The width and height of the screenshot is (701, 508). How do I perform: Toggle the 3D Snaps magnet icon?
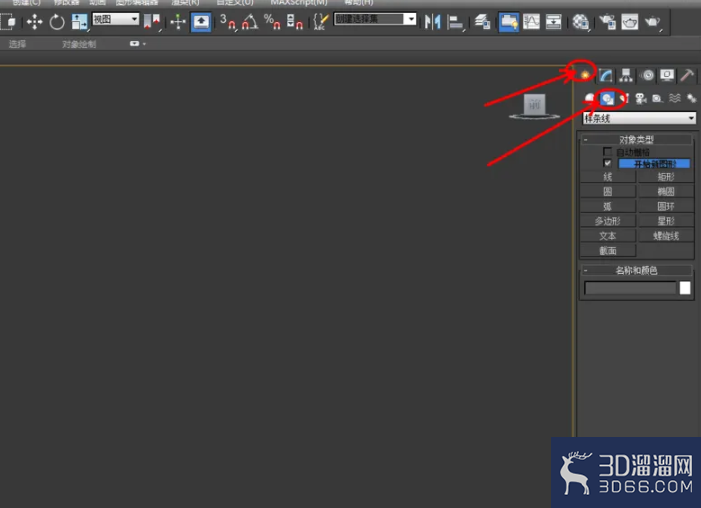[x=228, y=21]
